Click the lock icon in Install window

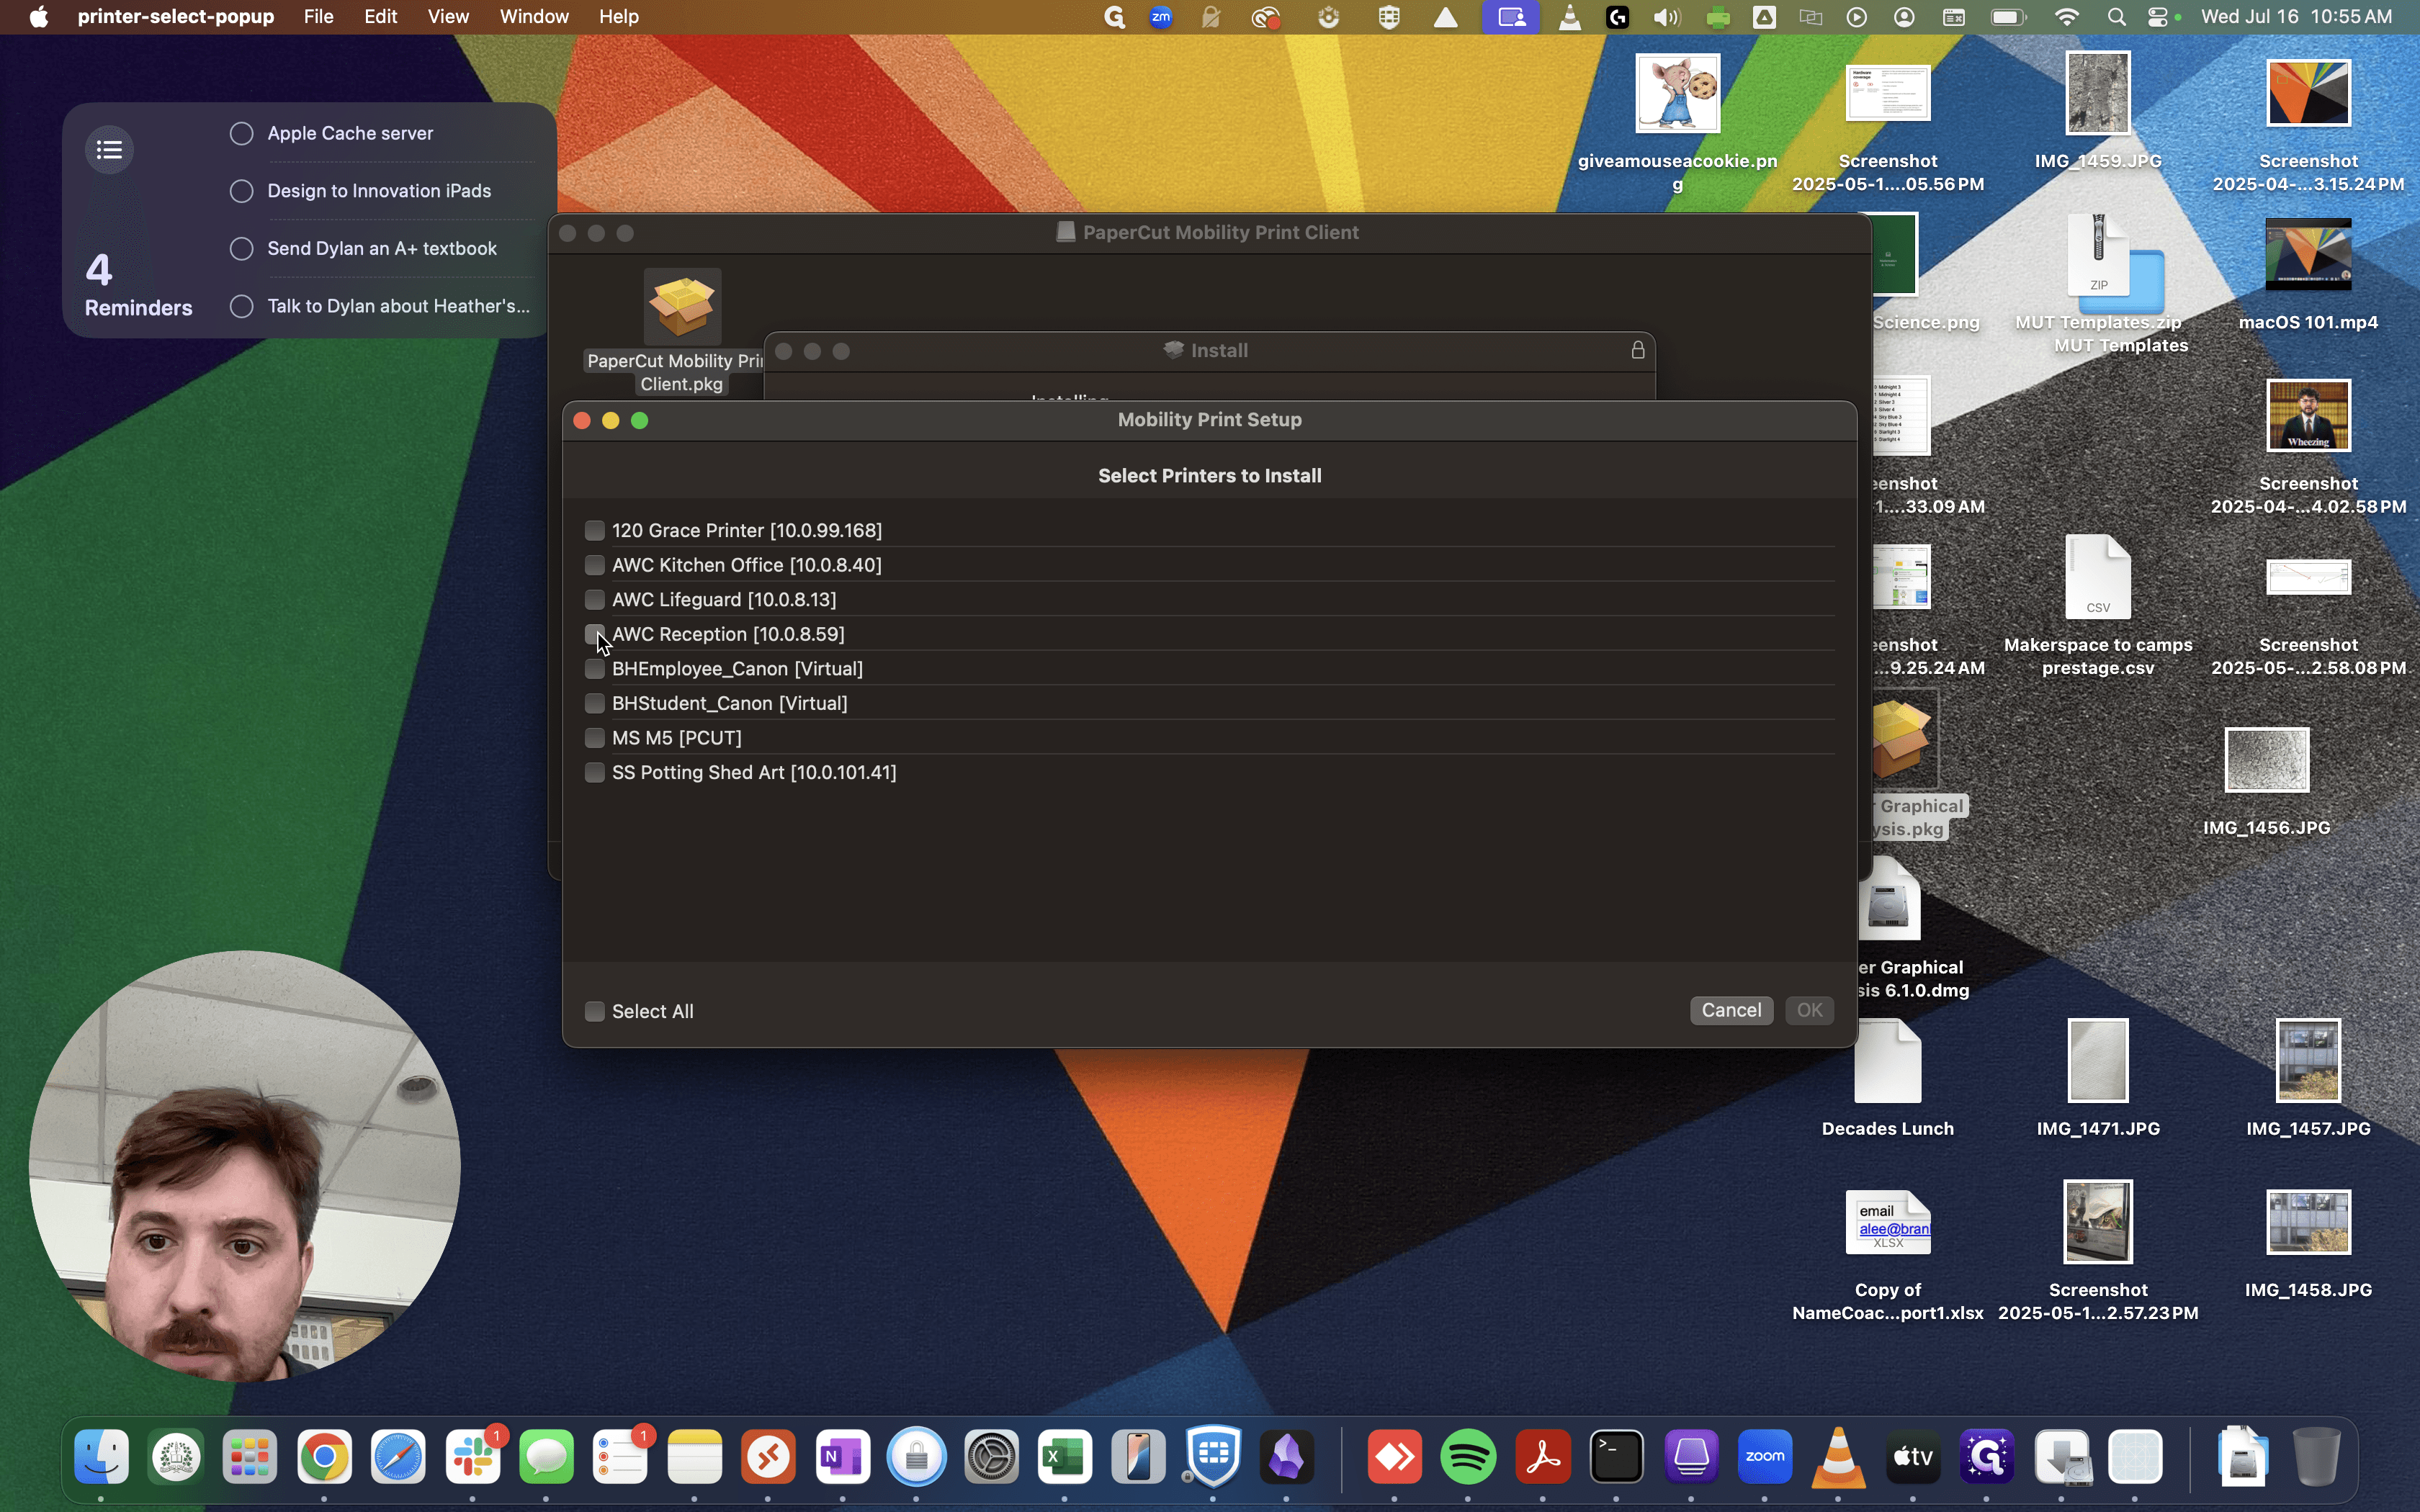pyautogui.click(x=1638, y=350)
